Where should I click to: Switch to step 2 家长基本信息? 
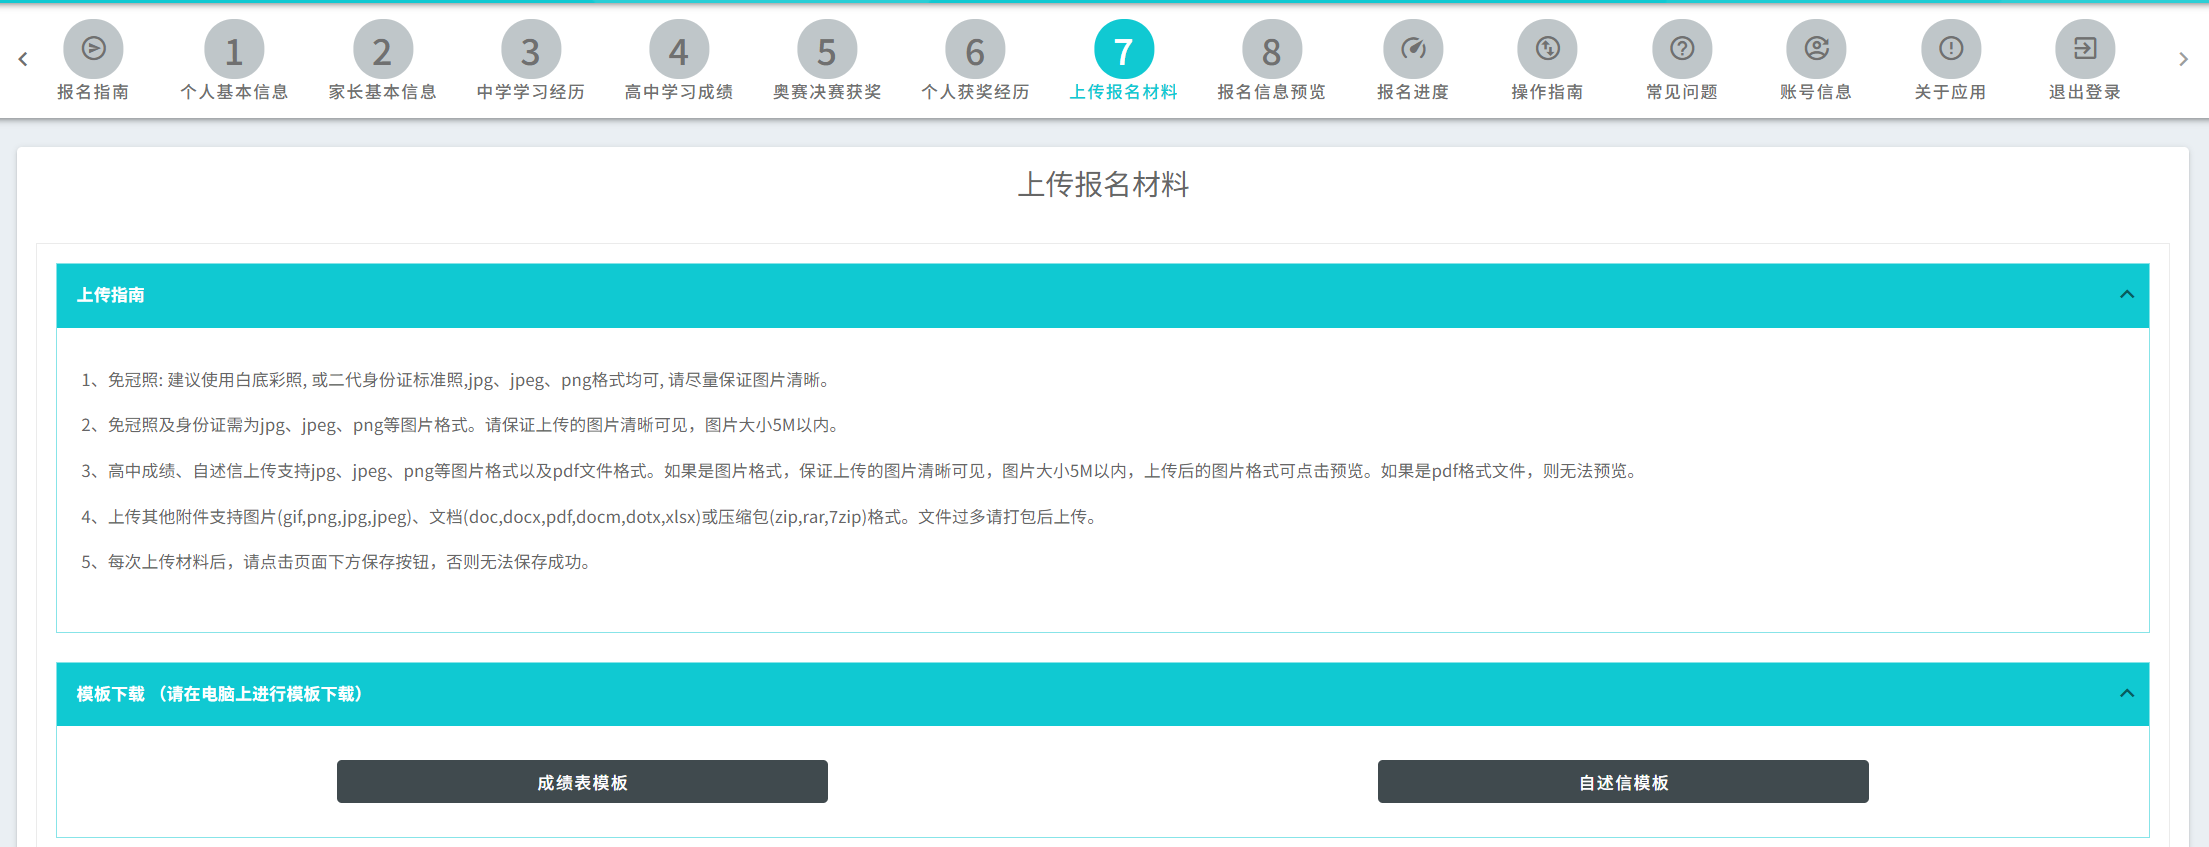(x=382, y=50)
